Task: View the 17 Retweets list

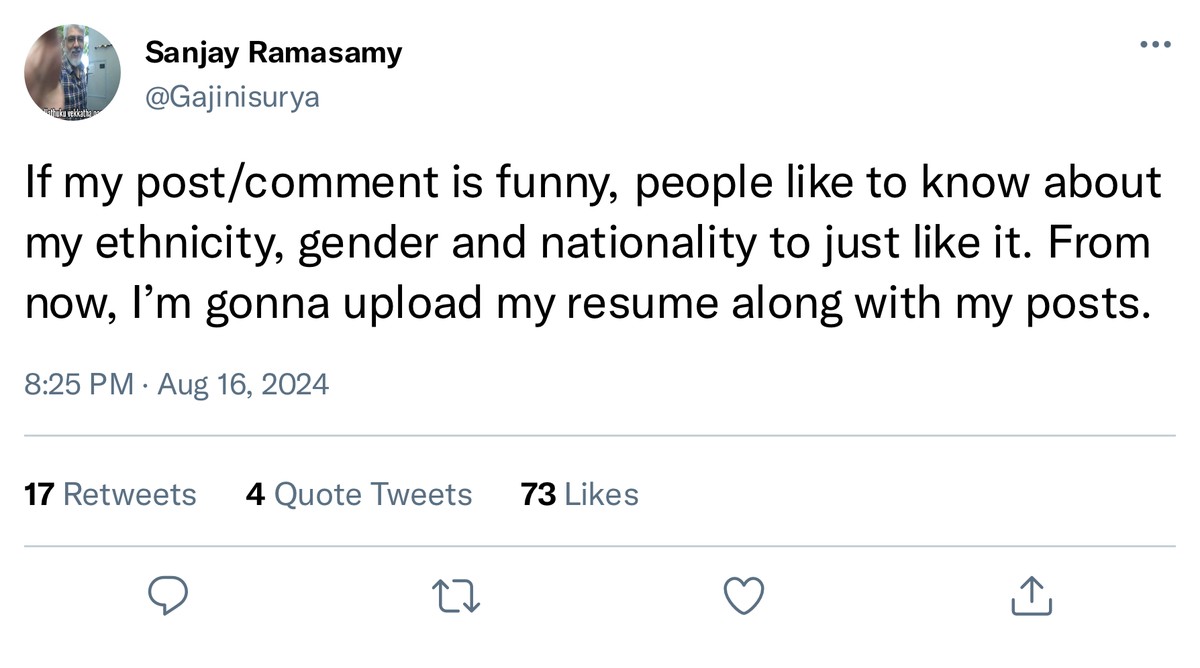Action: [110, 494]
